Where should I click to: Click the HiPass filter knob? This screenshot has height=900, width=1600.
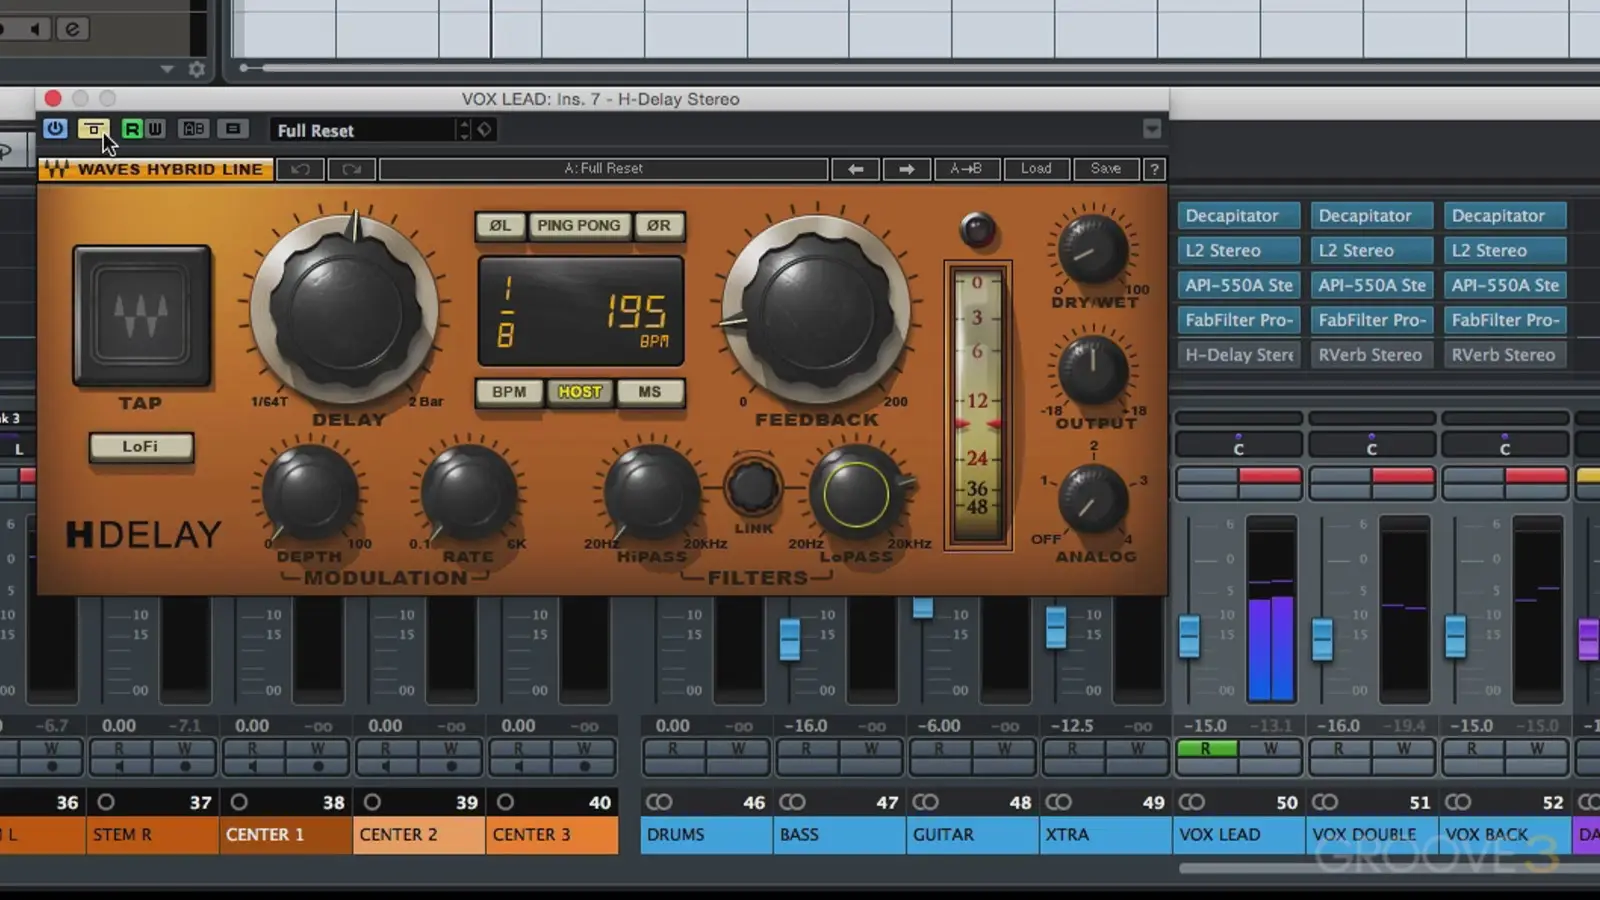651,492
